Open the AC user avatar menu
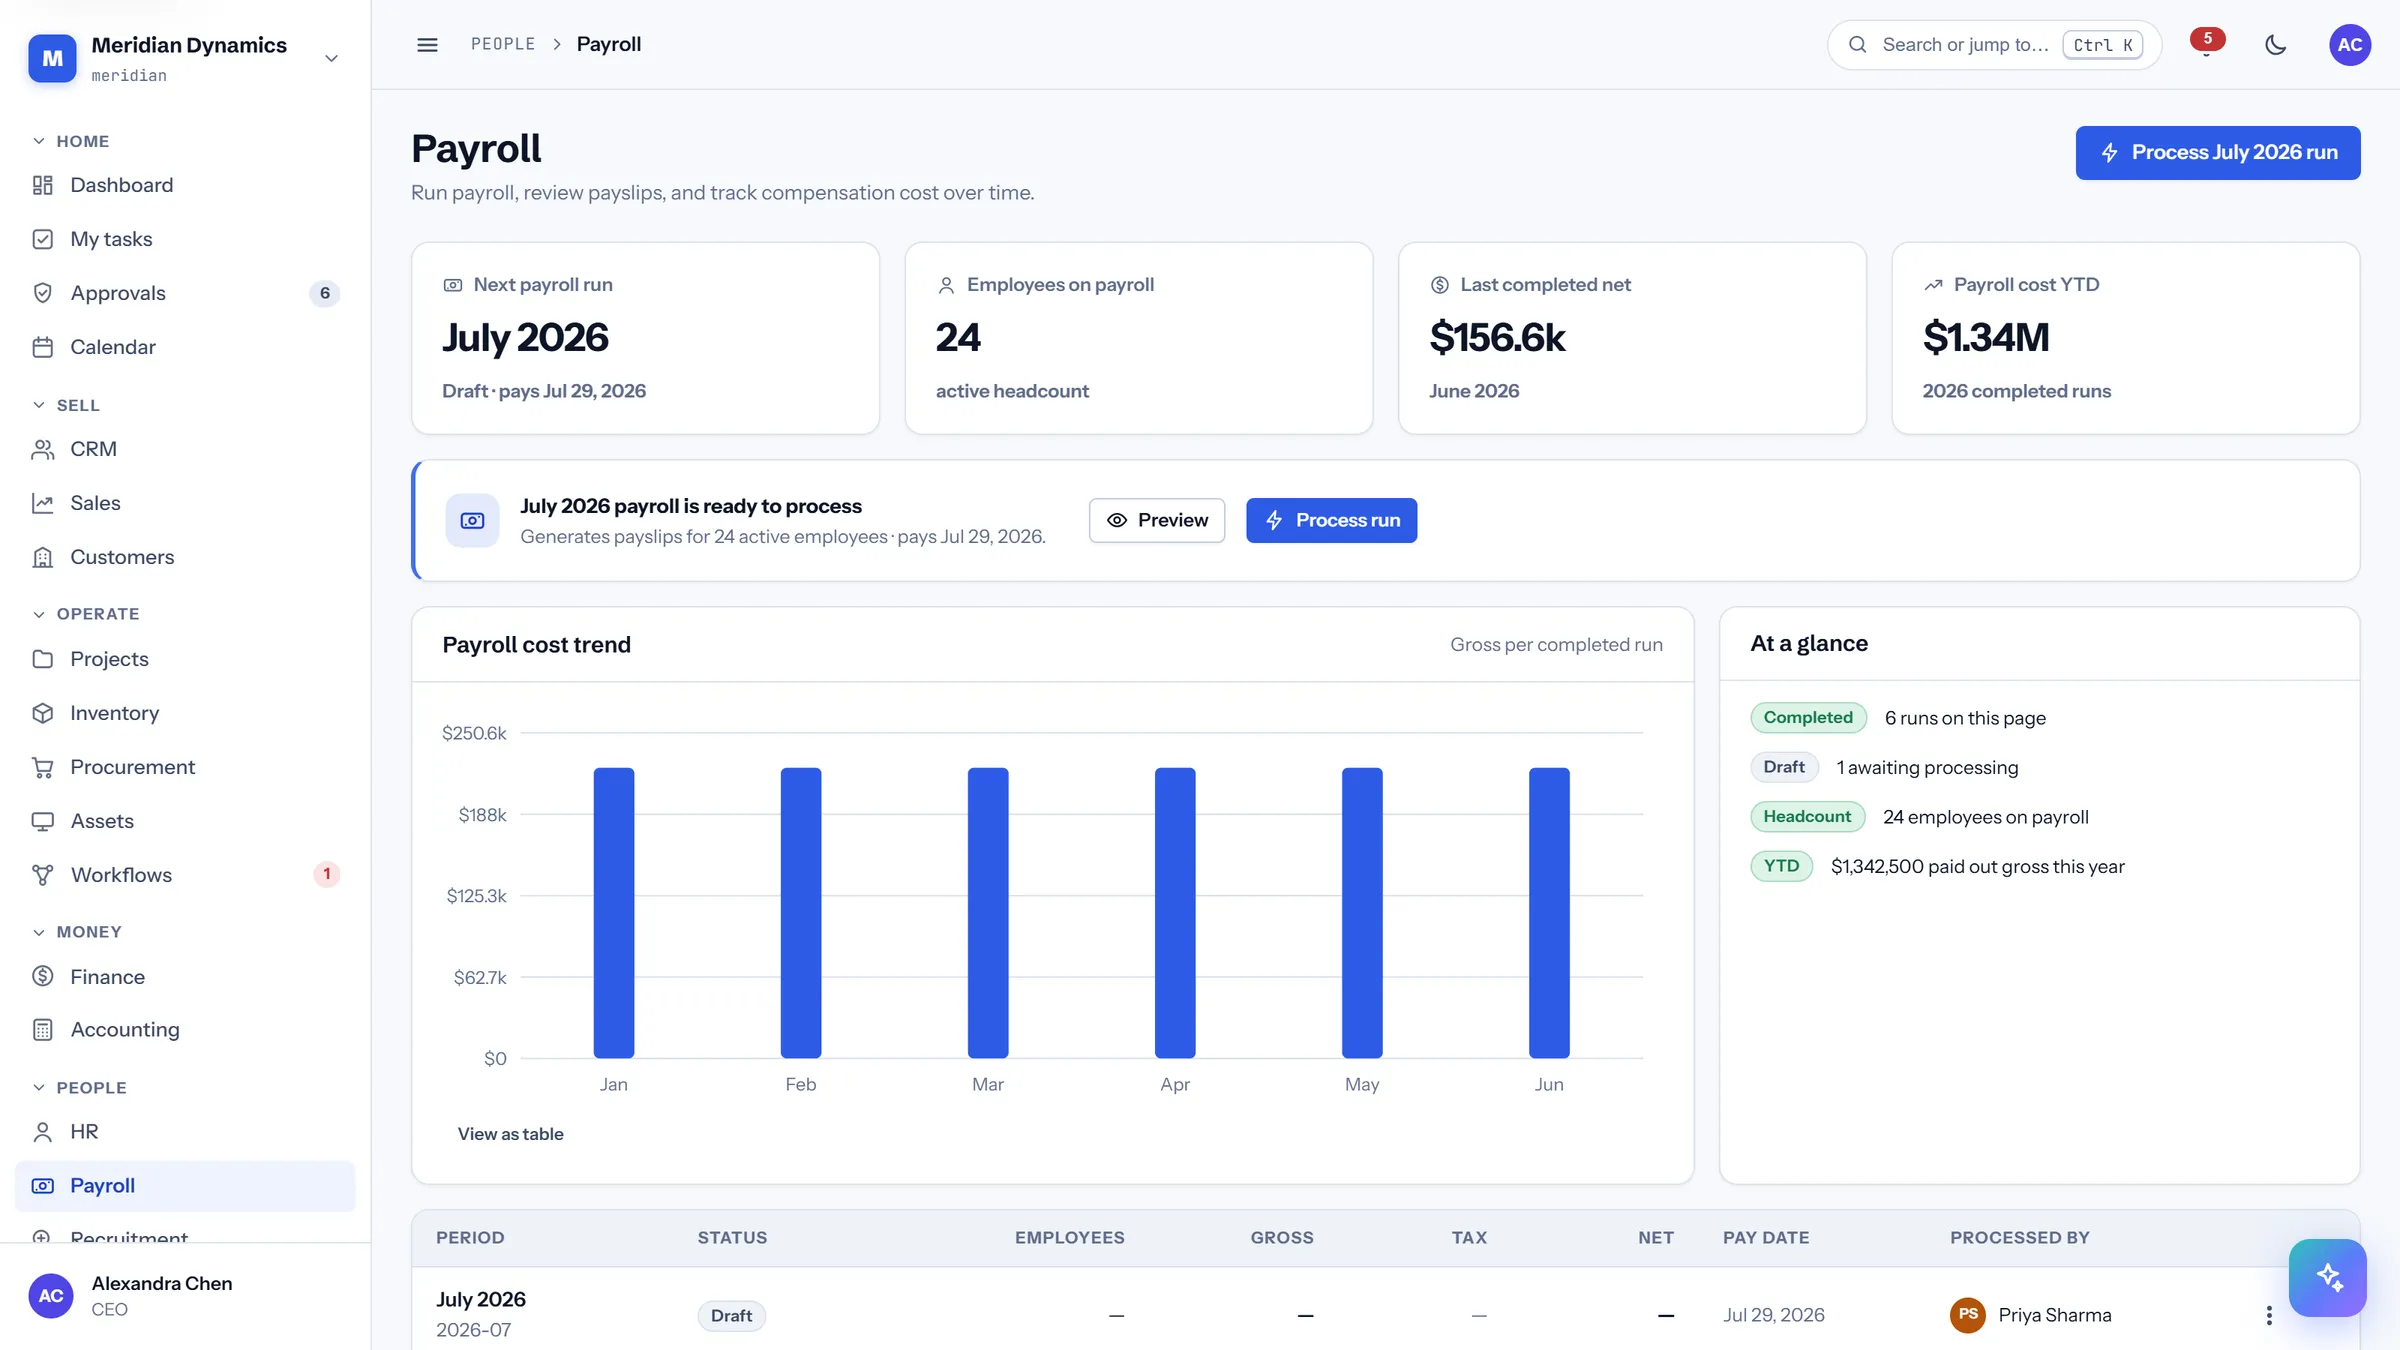Image resolution: width=2400 pixels, height=1350 pixels. [2349, 44]
